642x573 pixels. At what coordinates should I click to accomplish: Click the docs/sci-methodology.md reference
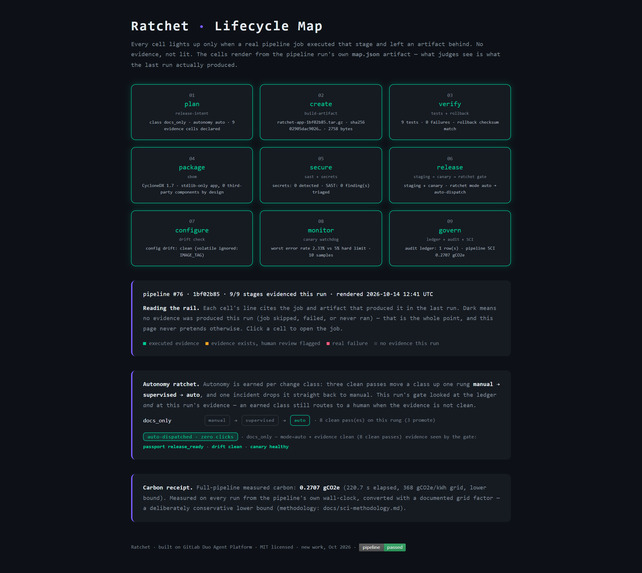click(362, 508)
